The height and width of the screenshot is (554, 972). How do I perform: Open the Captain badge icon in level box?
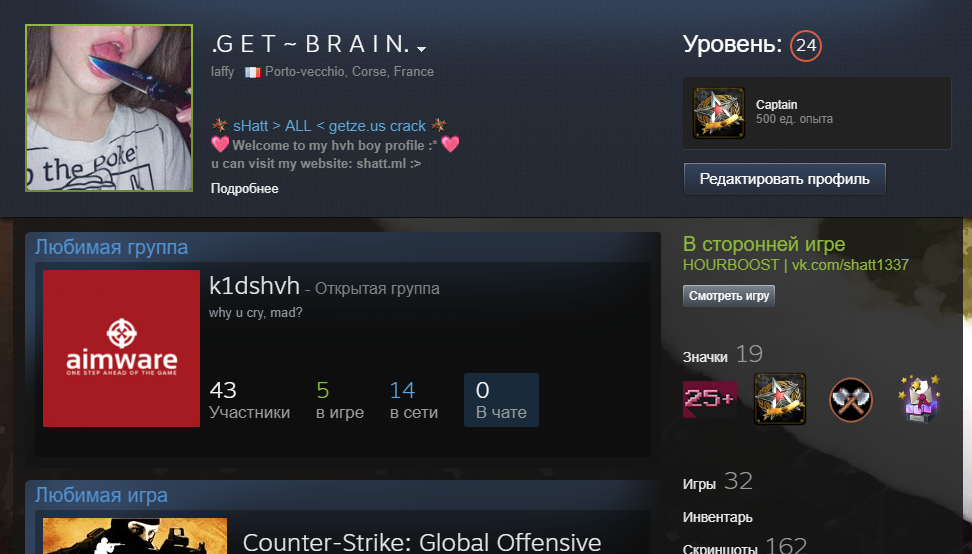point(718,113)
